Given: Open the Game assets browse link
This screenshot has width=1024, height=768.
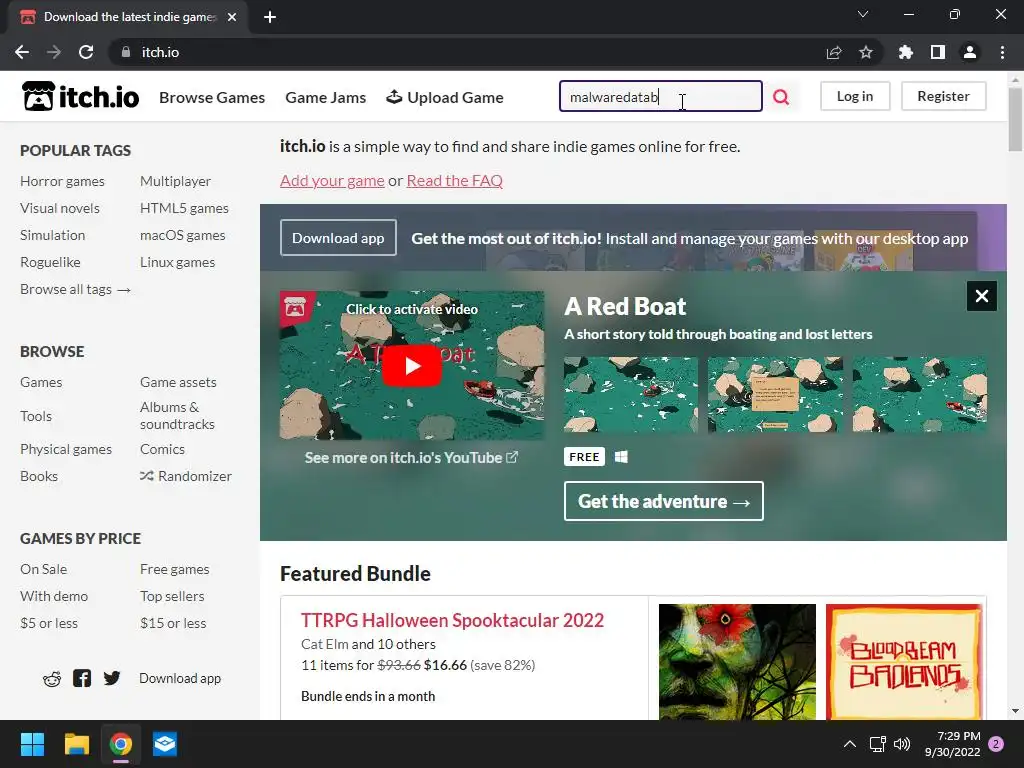Looking at the screenshot, I should [x=178, y=382].
